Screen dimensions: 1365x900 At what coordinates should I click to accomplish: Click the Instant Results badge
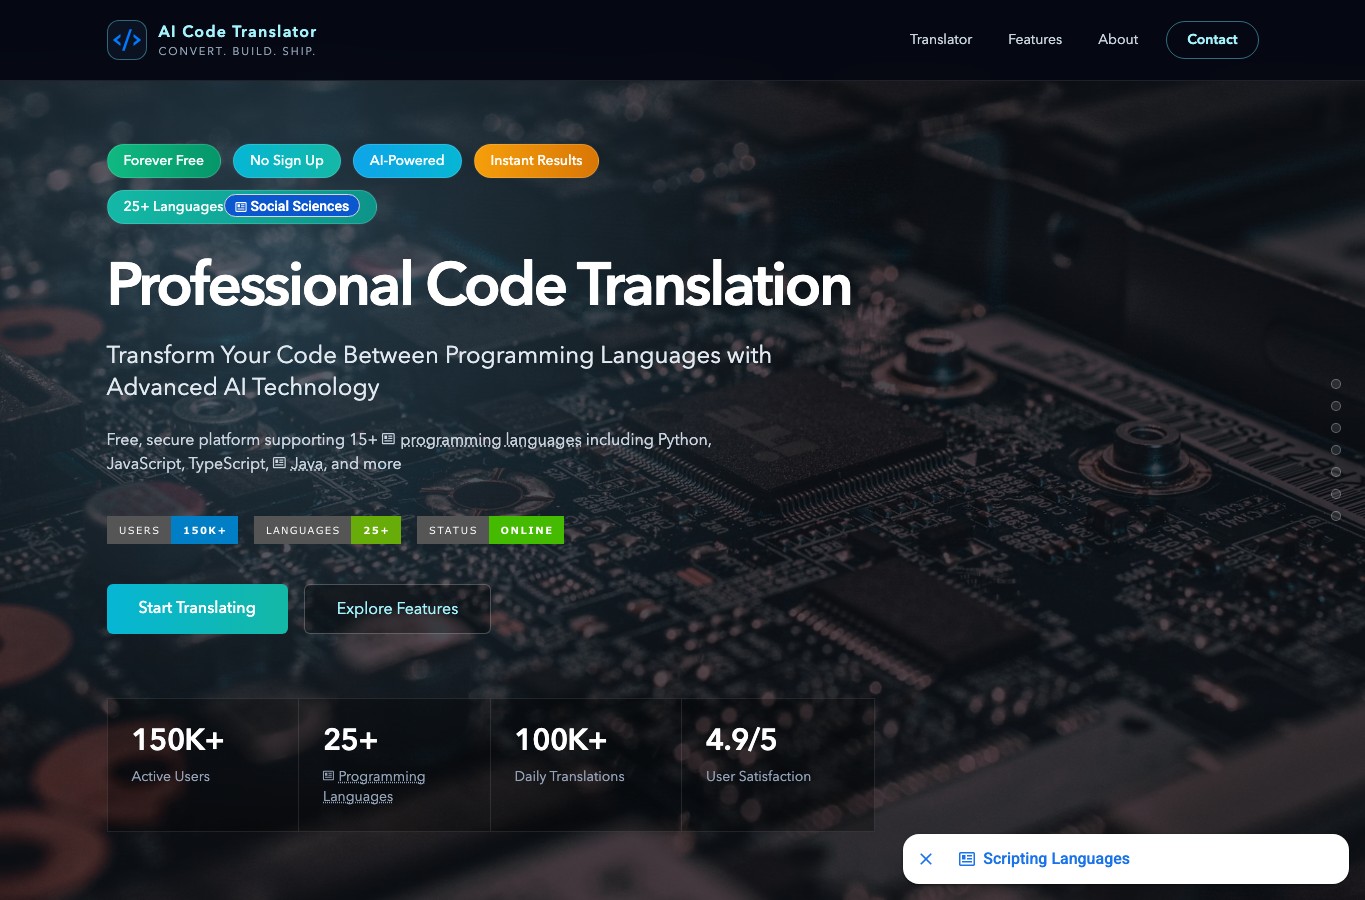pyautogui.click(x=536, y=160)
